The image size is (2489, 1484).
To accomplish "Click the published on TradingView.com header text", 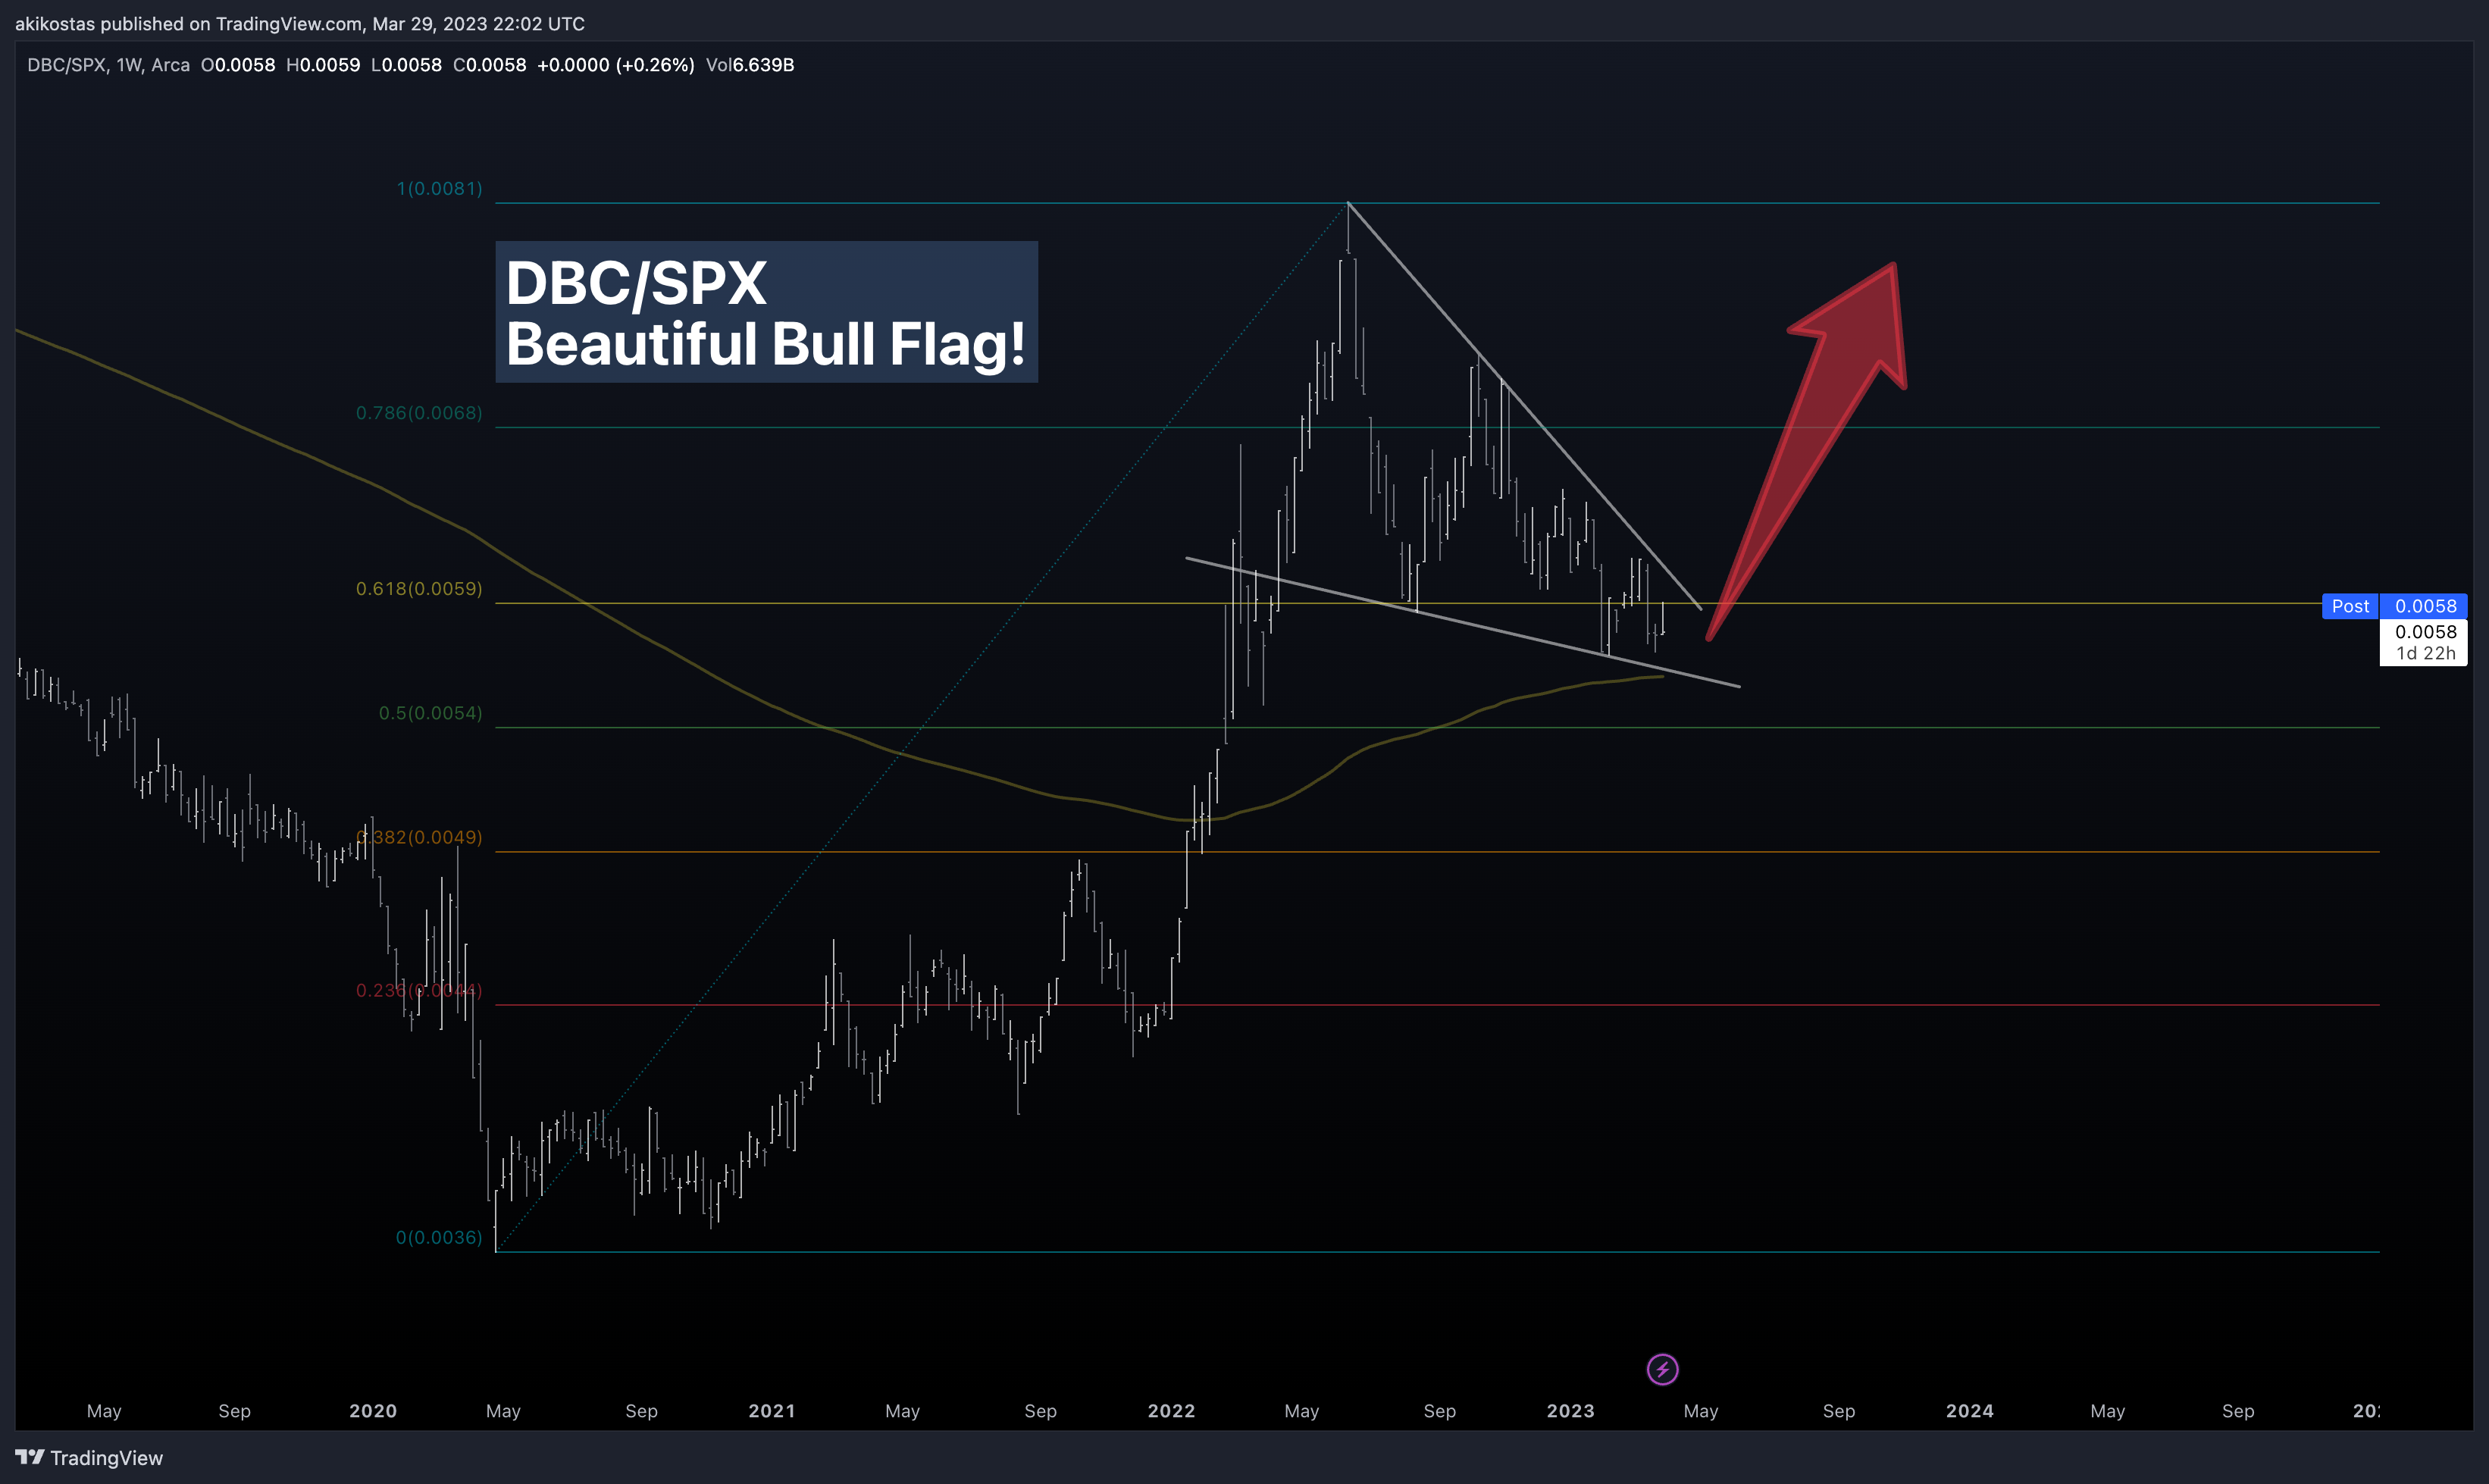I will pyautogui.click(x=300, y=23).
